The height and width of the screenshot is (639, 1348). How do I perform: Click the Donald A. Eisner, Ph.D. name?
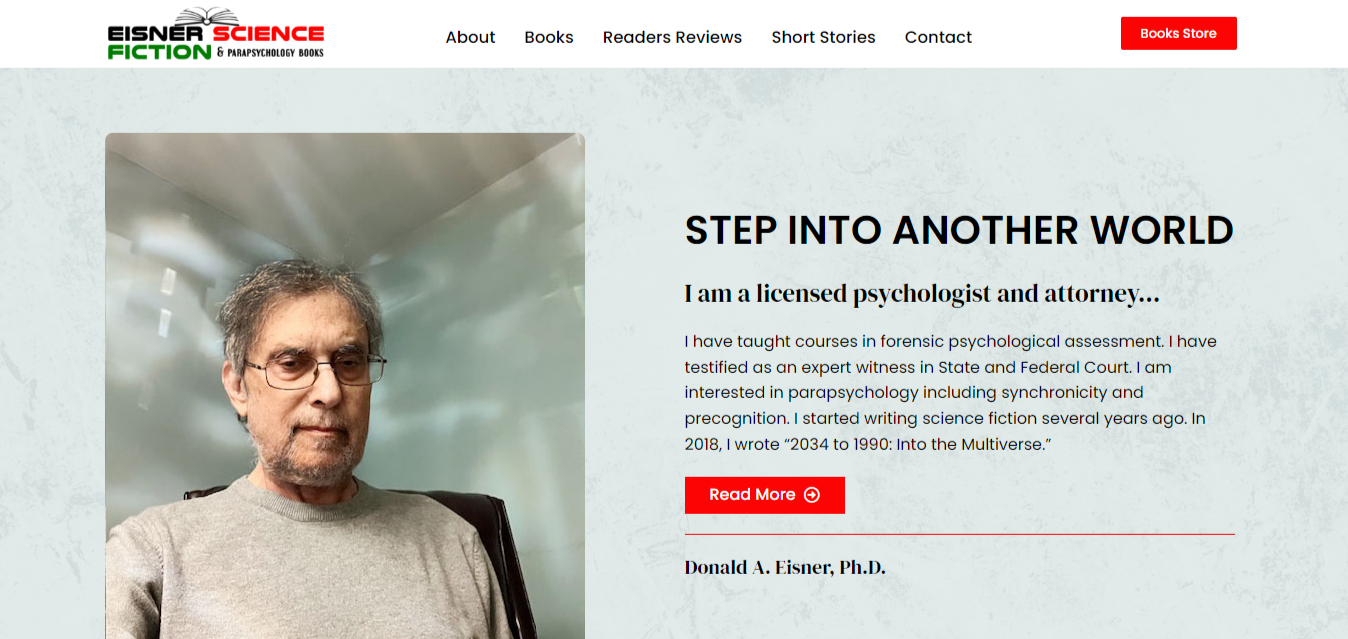tap(785, 567)
